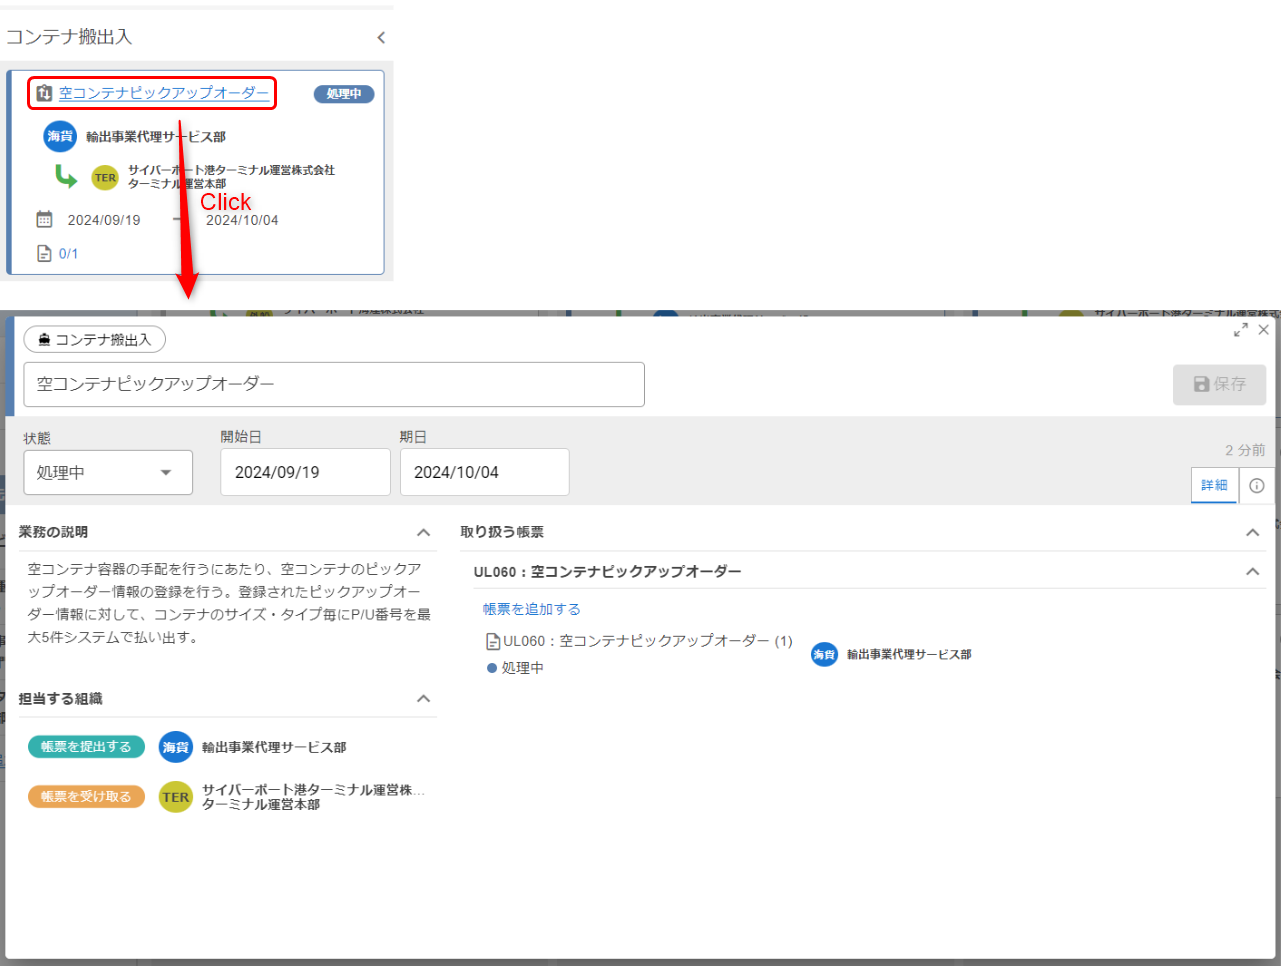Click the 帳票を追加する link
This screenshot has height=966, width=1284.
[531, 609]
